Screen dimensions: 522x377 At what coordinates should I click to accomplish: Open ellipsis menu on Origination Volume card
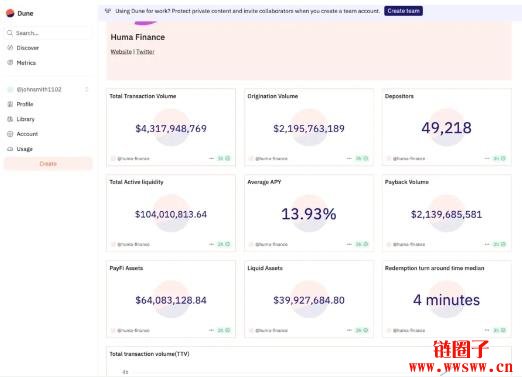pyautogui.click(x=349, y=158)
